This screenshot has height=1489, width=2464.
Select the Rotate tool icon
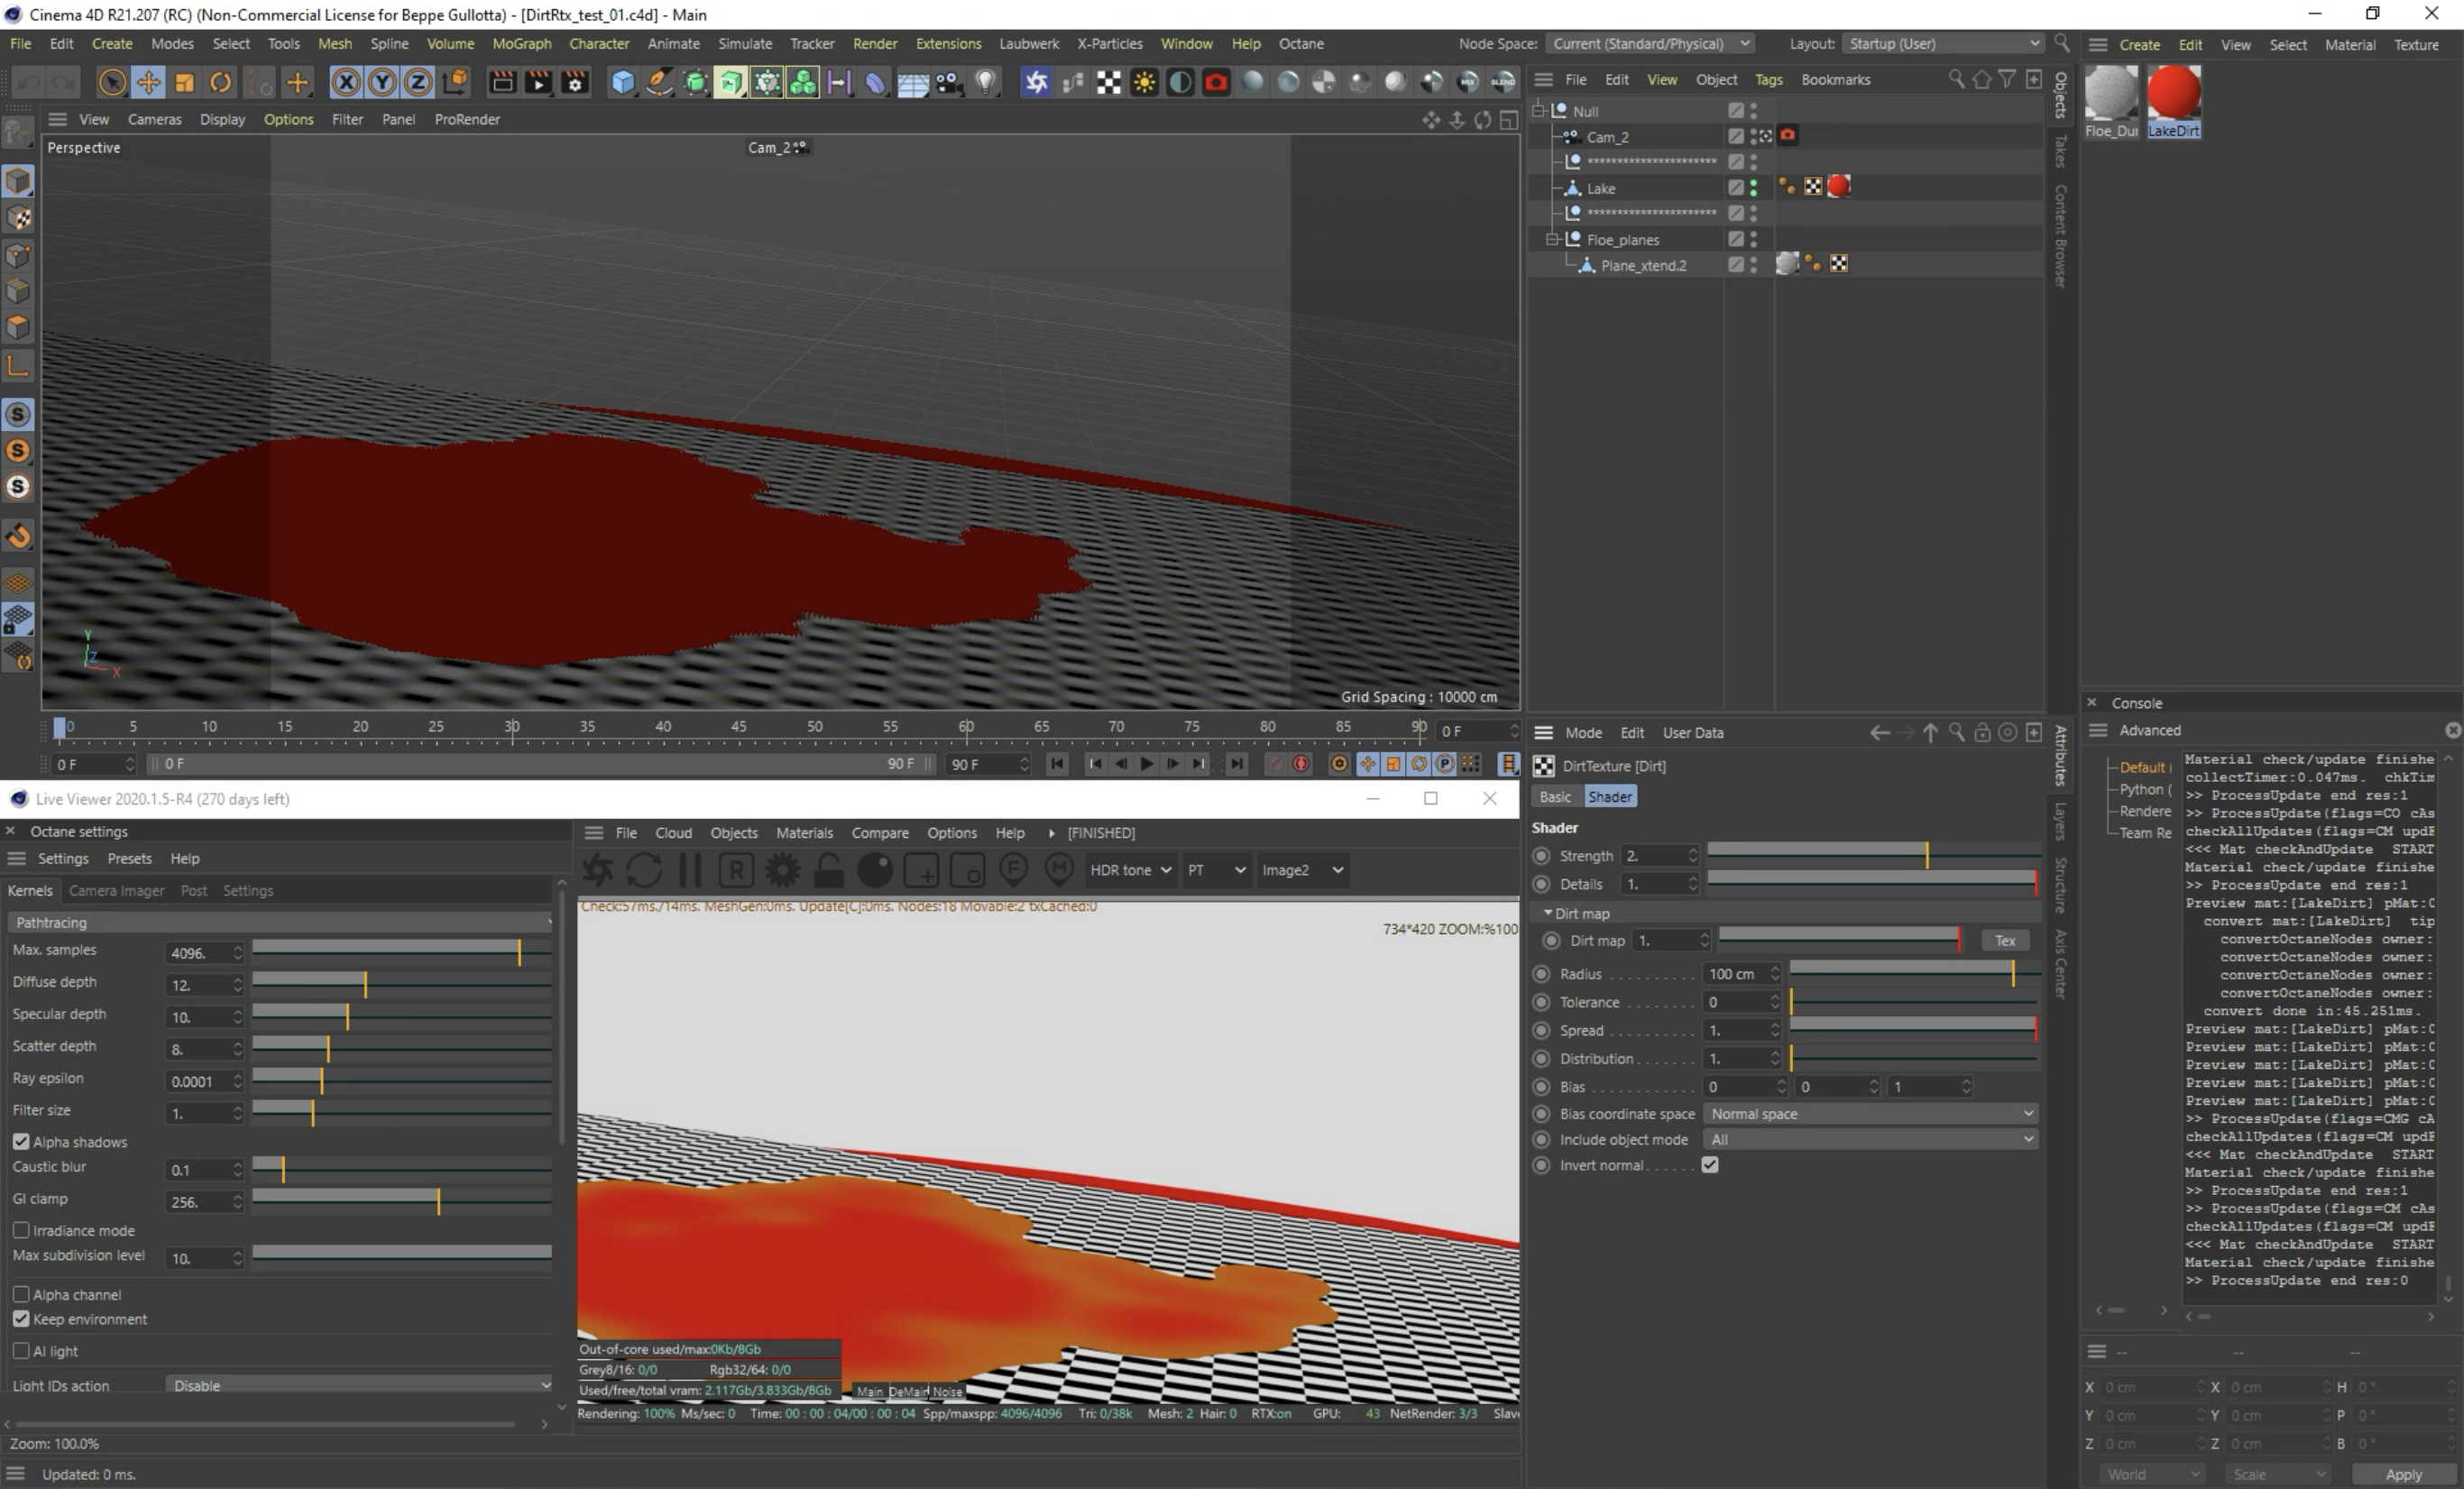click(x=220, y=82)
